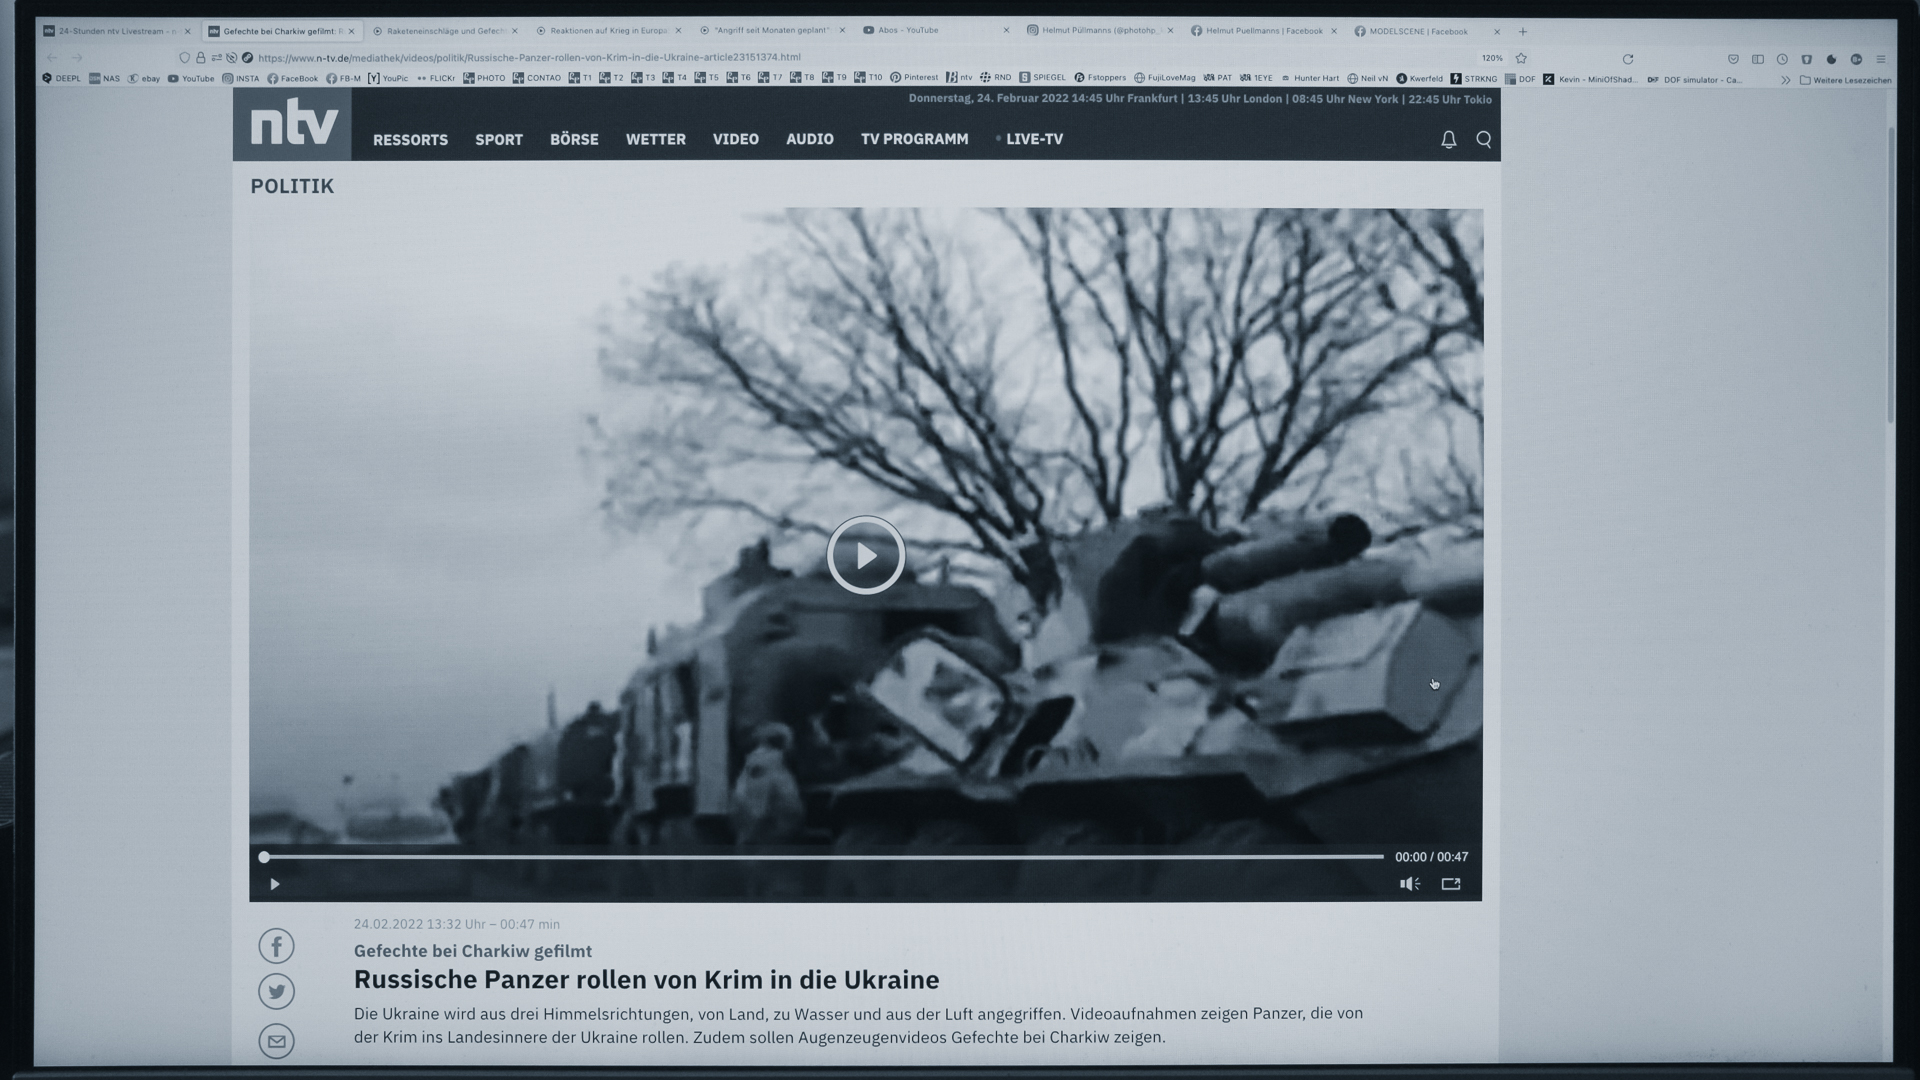Click the ntv logo
This screenshot has height=1080, width=1920.
[292, 124]
